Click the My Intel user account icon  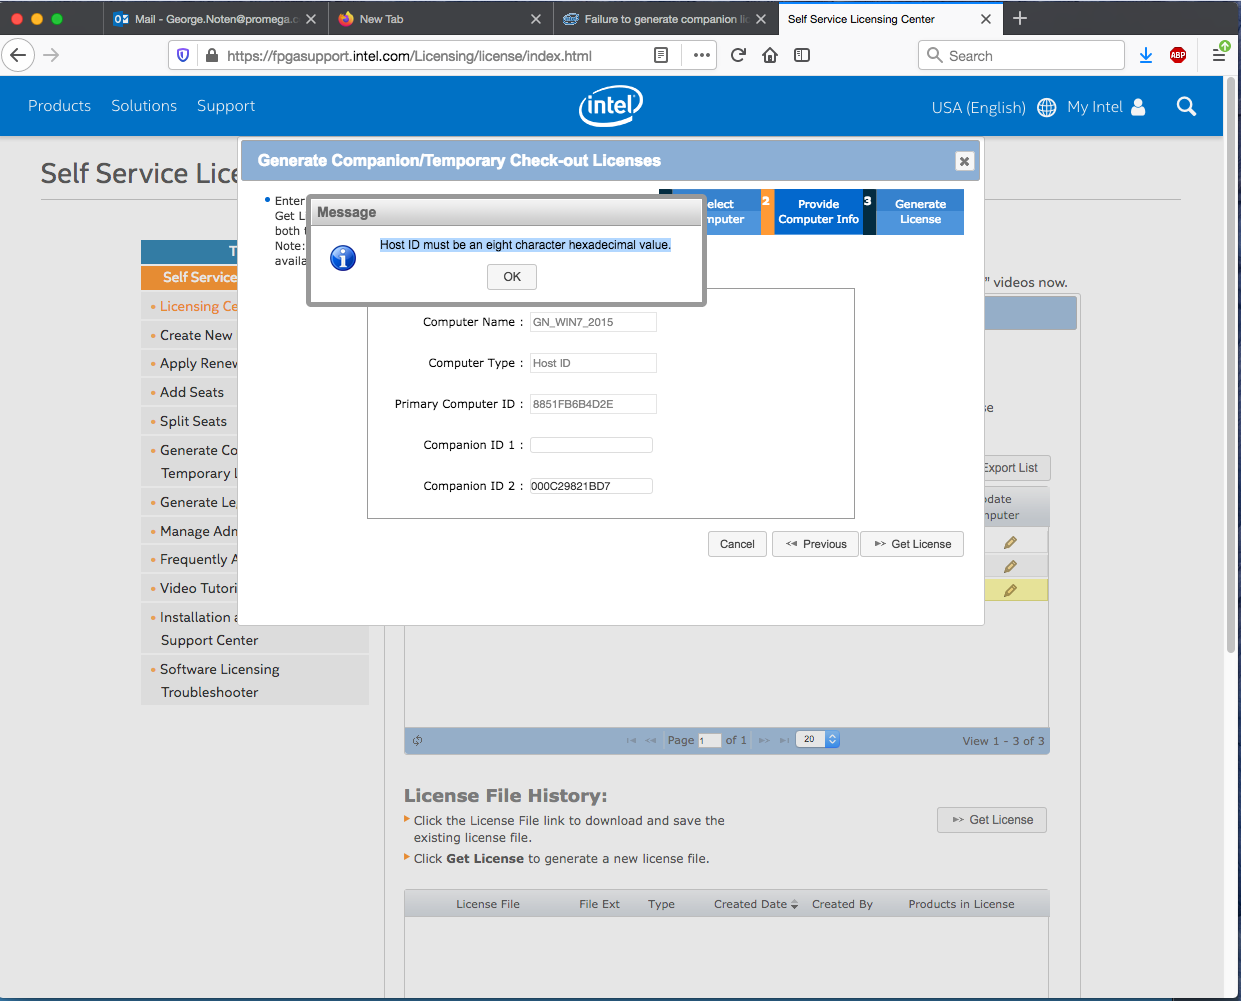(x=1138, y=107)
